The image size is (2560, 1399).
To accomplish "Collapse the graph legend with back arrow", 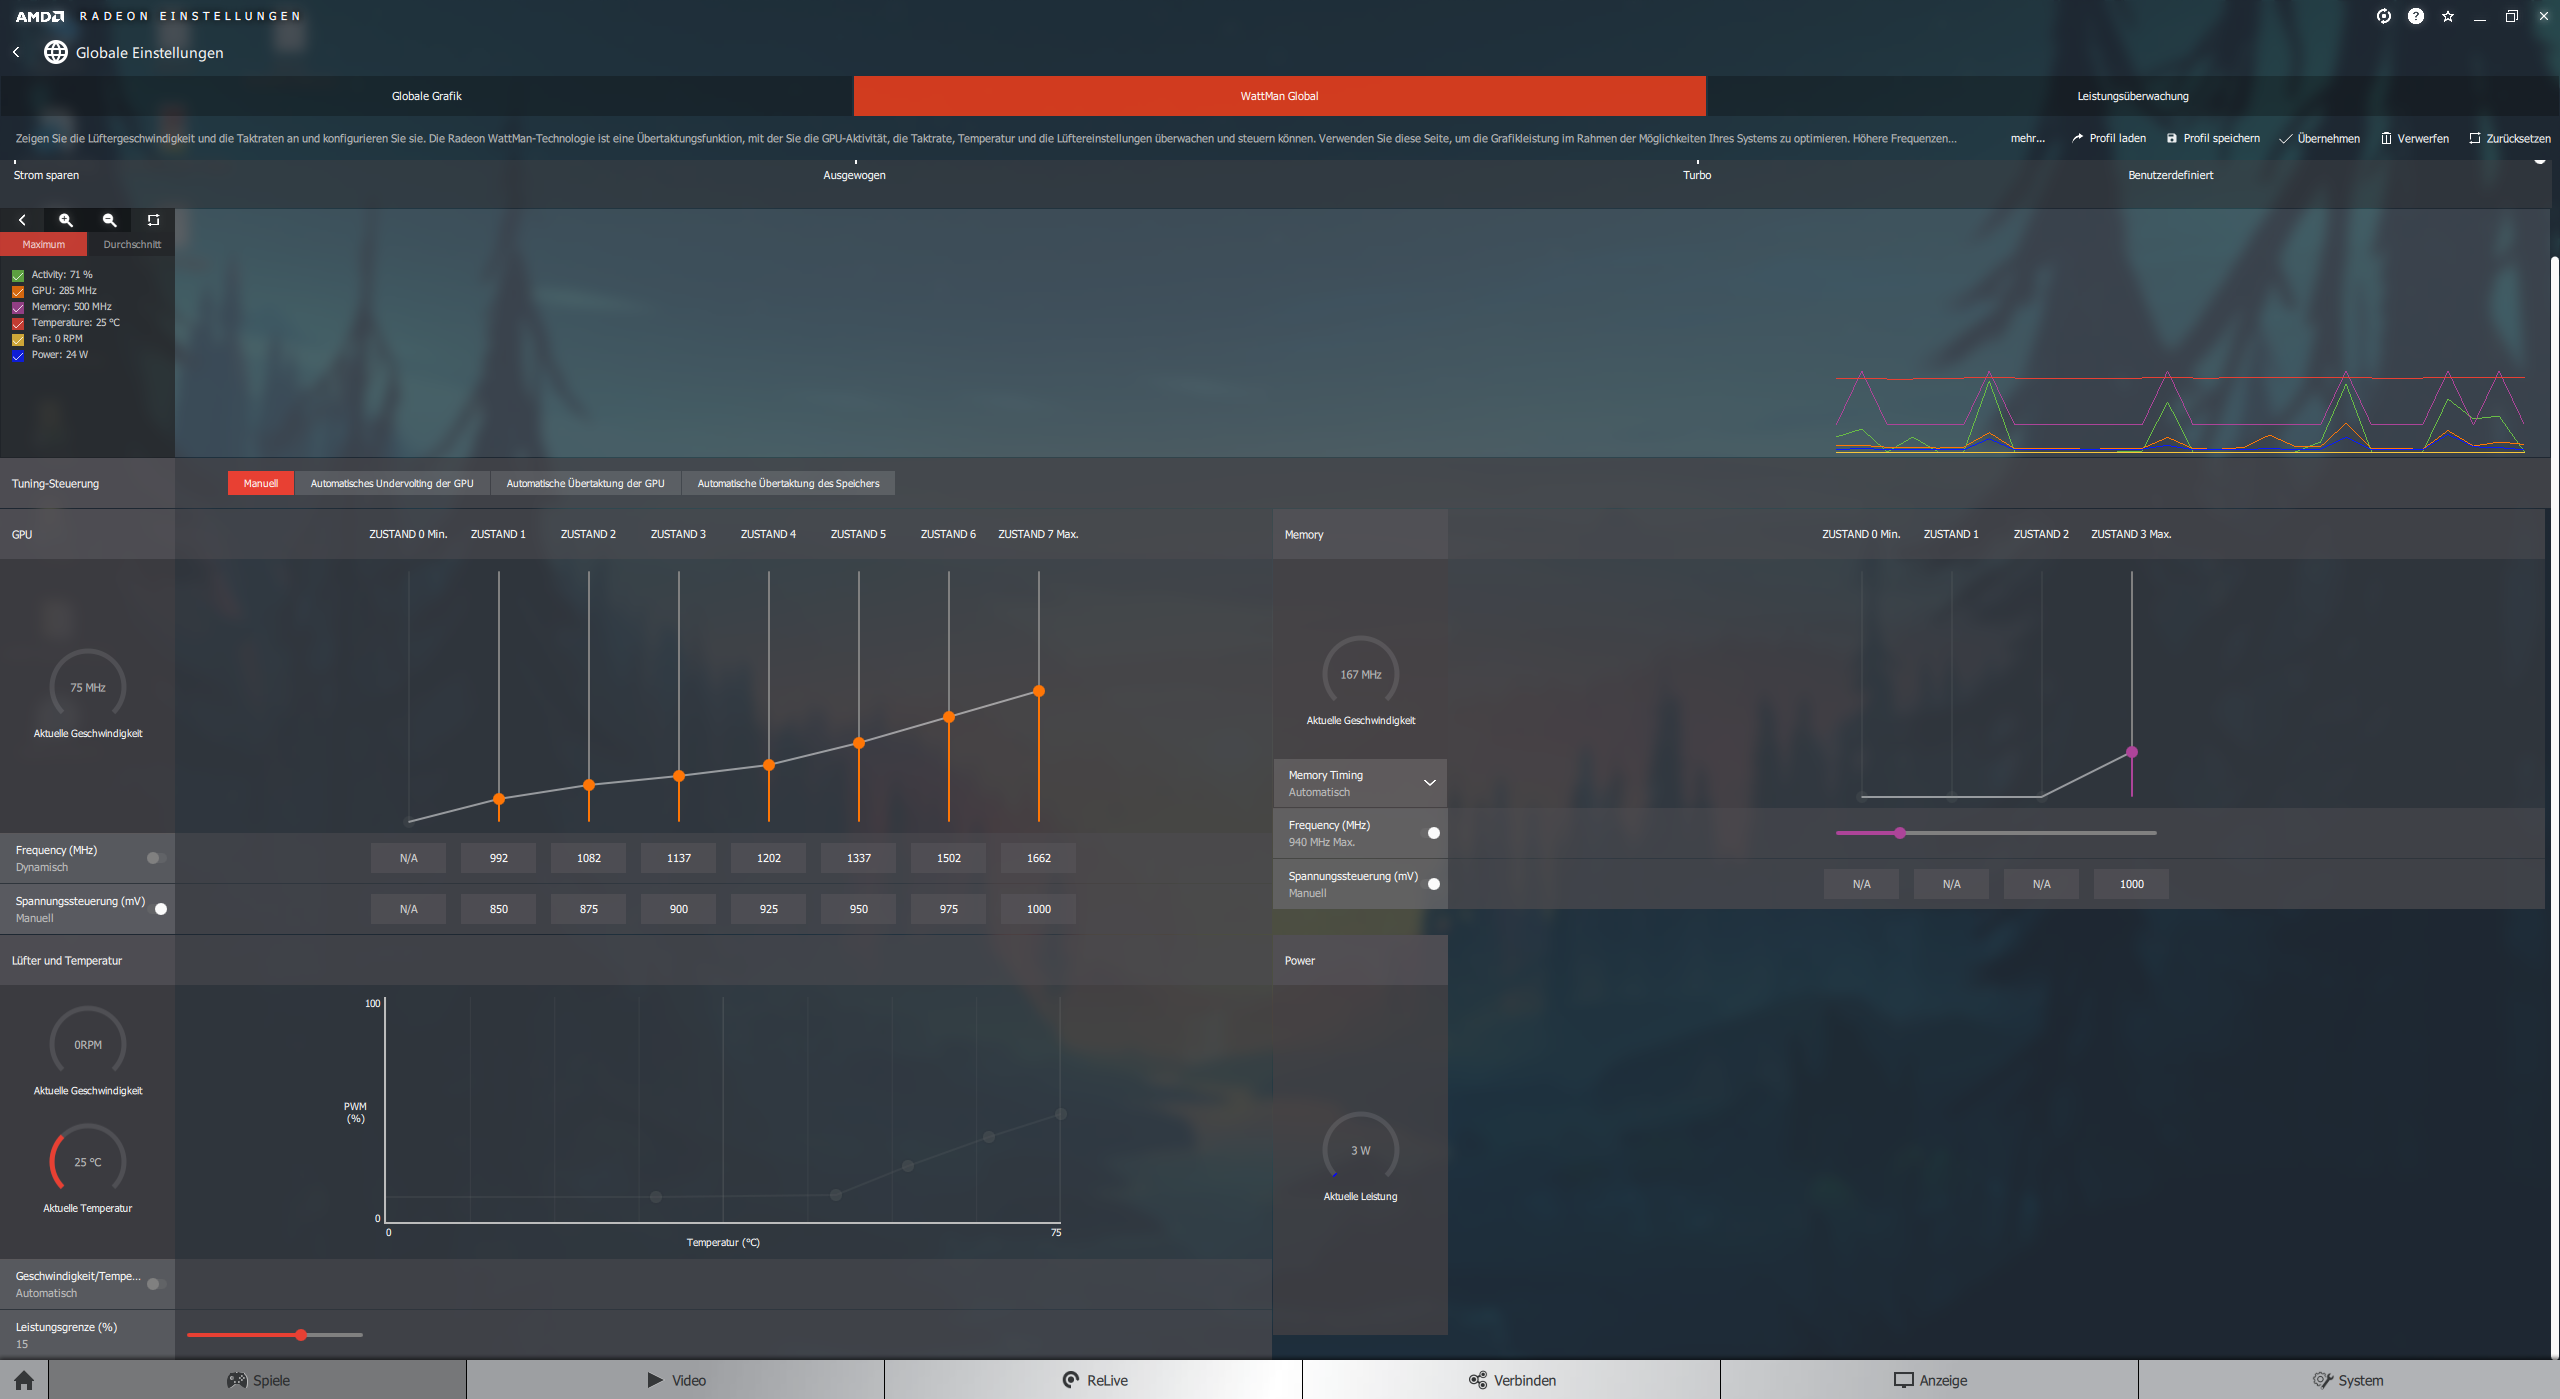I will click(x=22, y=220).
